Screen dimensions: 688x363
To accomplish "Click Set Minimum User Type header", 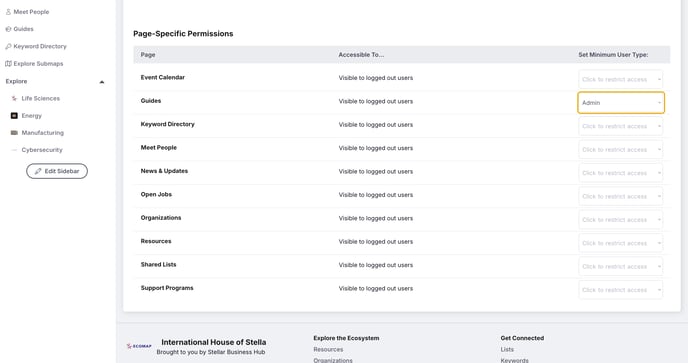I will (613, 55).
